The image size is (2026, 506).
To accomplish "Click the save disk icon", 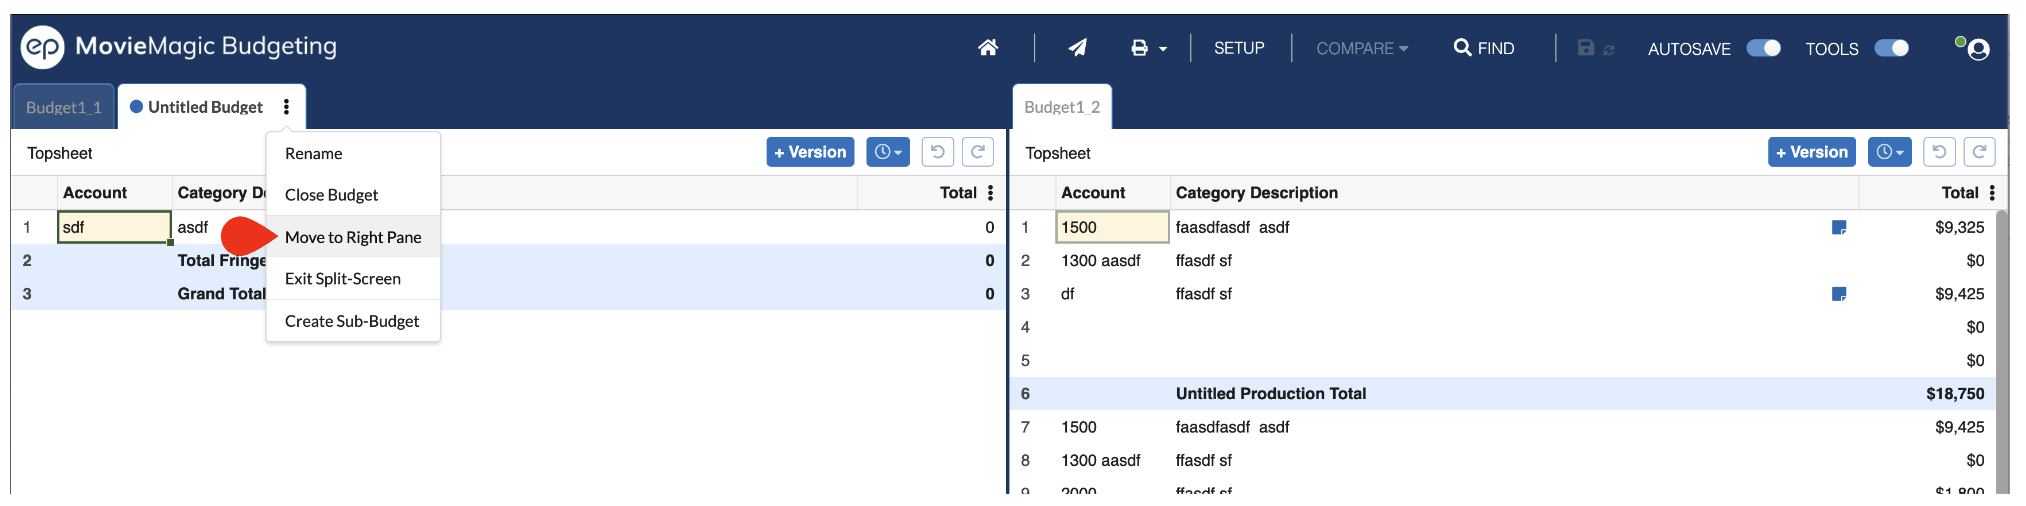I will tap(1586, 48).
